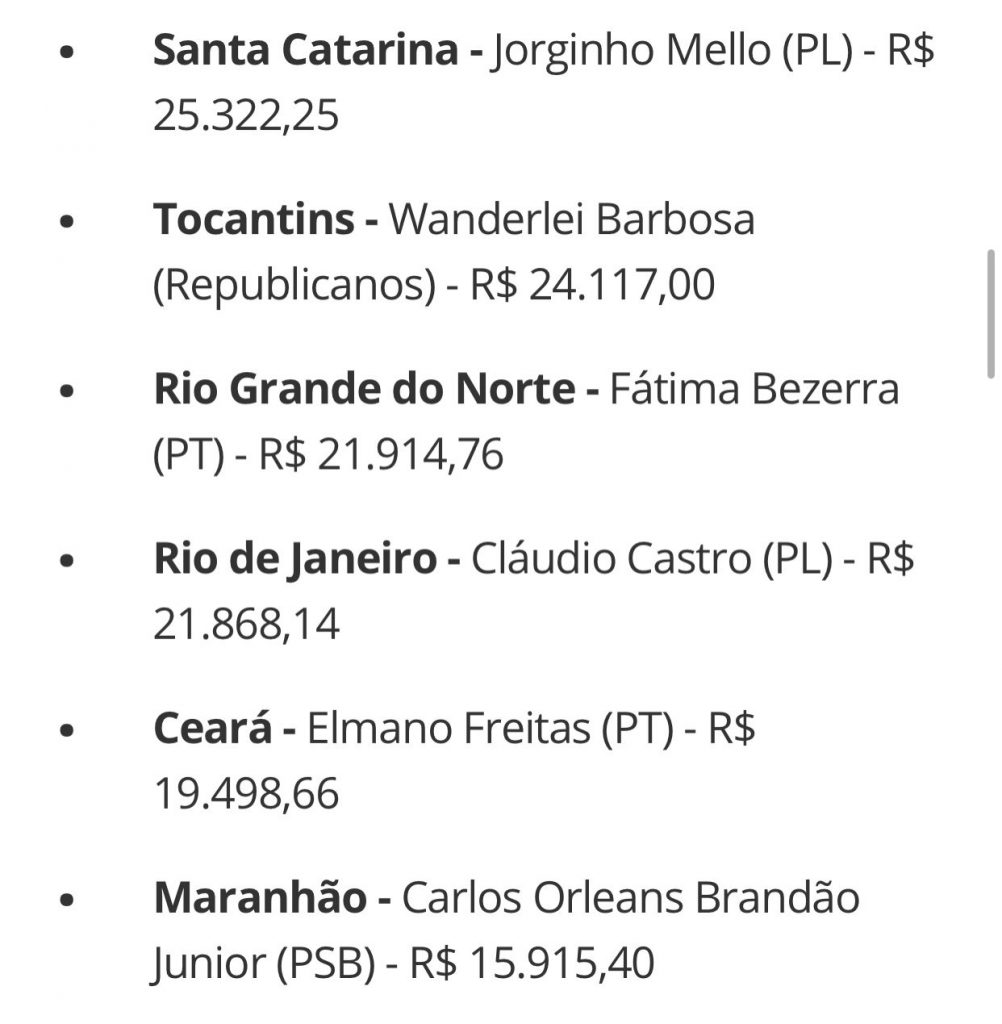This screenshot has height=1024, width=1002.
Task: Click the name Elmano Freitas
Action: (449, 729)
